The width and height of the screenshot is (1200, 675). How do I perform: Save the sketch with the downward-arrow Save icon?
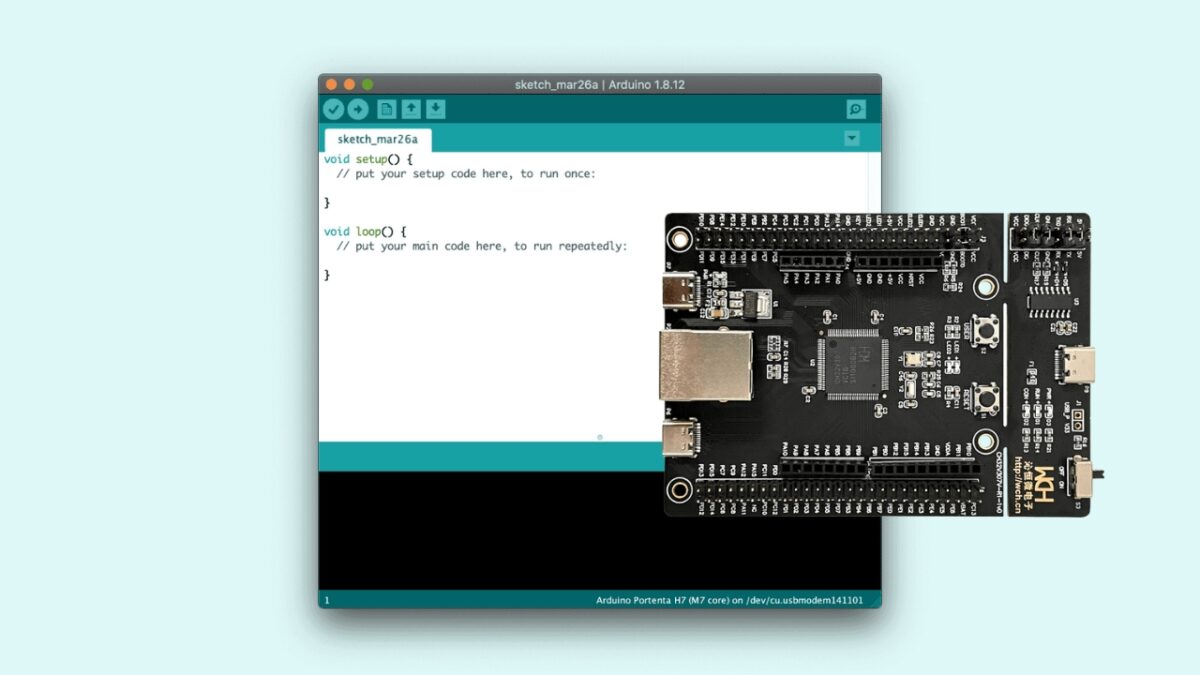tap(435, 109)
